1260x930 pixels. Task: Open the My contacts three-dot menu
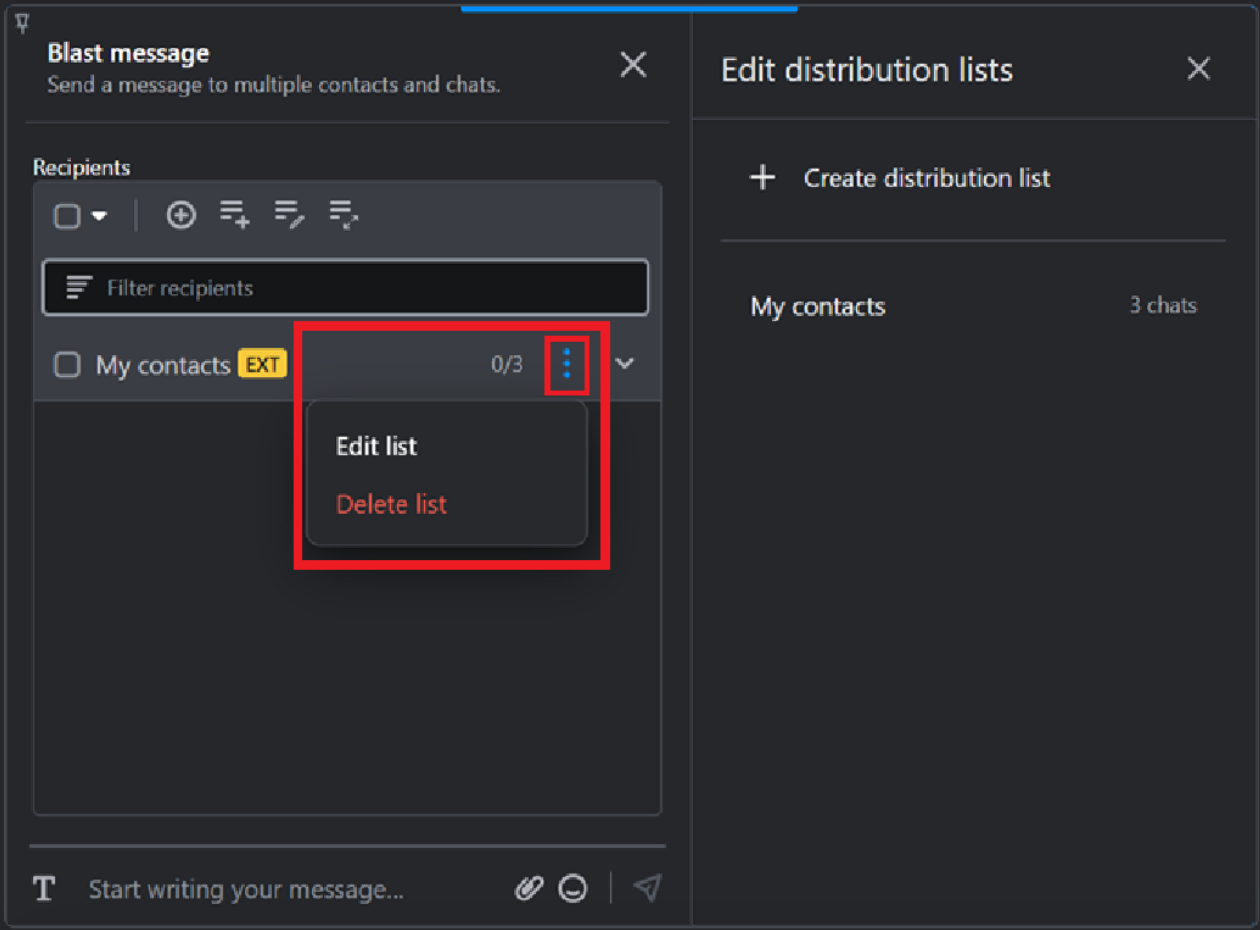click(566, 364)
